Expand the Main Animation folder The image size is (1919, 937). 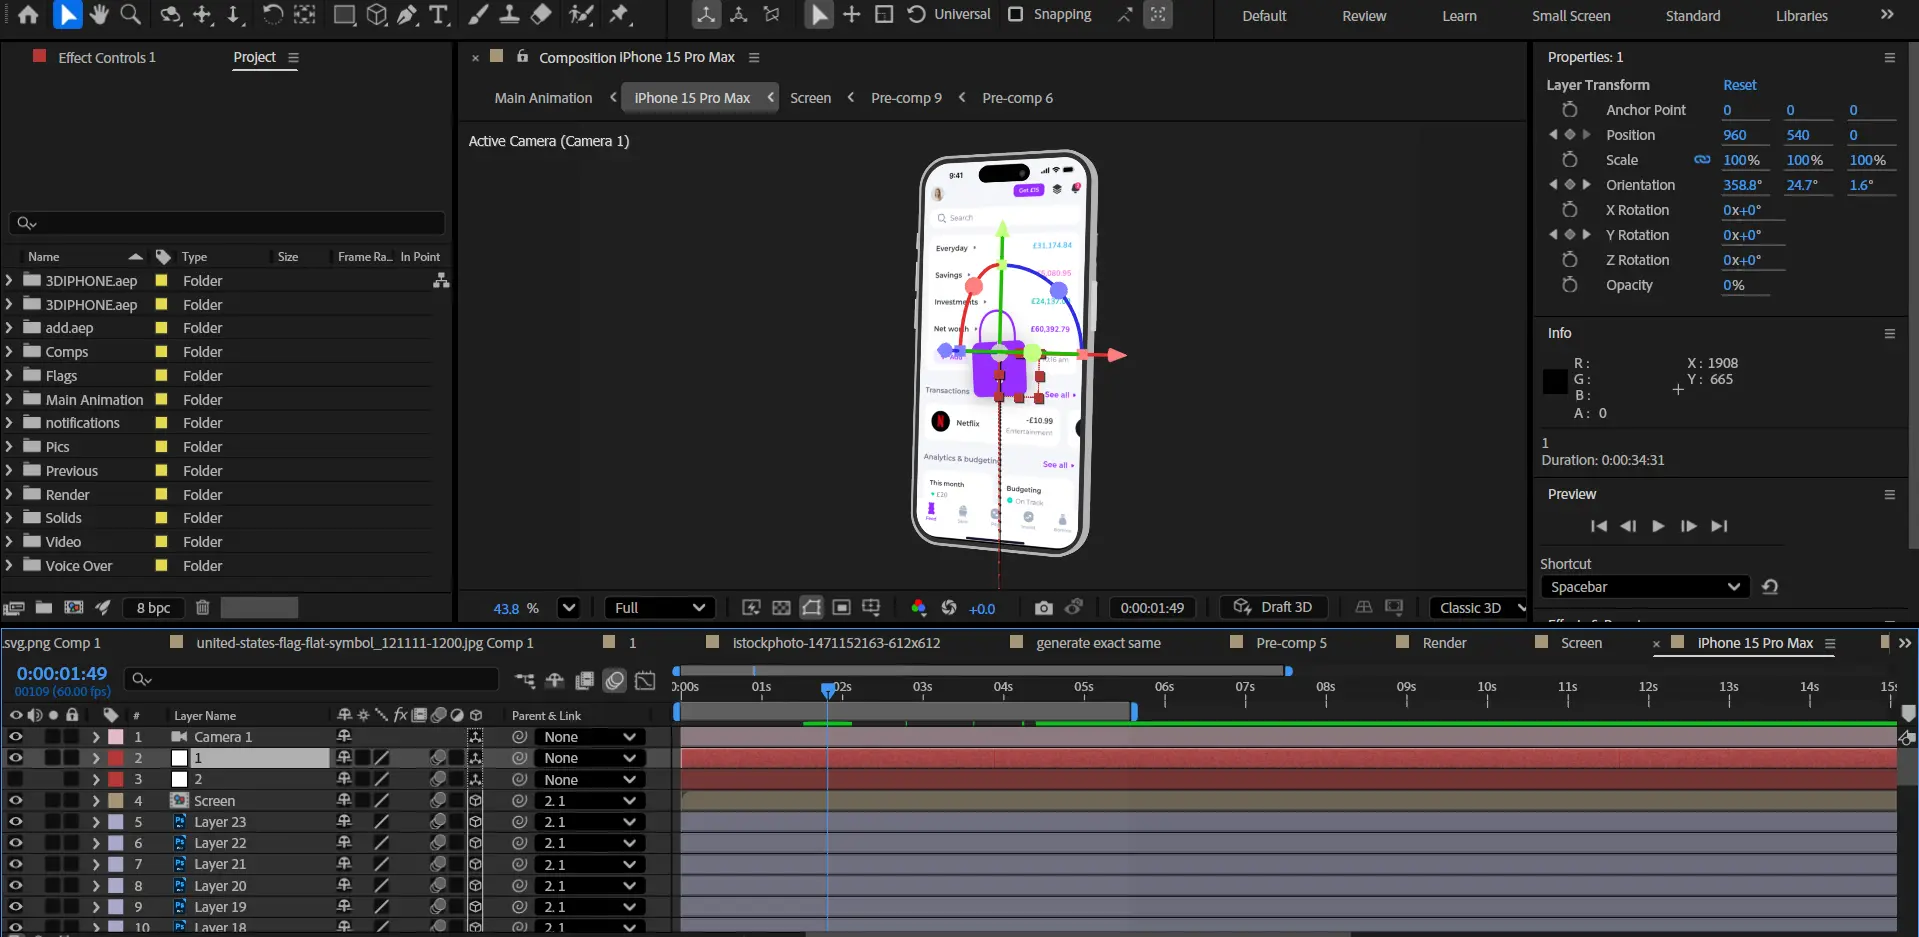pyautogui.click(x=9, y=400)
